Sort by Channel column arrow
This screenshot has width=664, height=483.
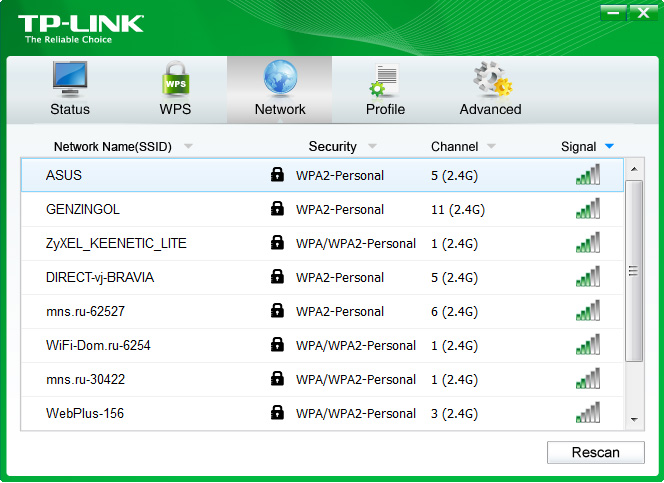pos(491,146)
